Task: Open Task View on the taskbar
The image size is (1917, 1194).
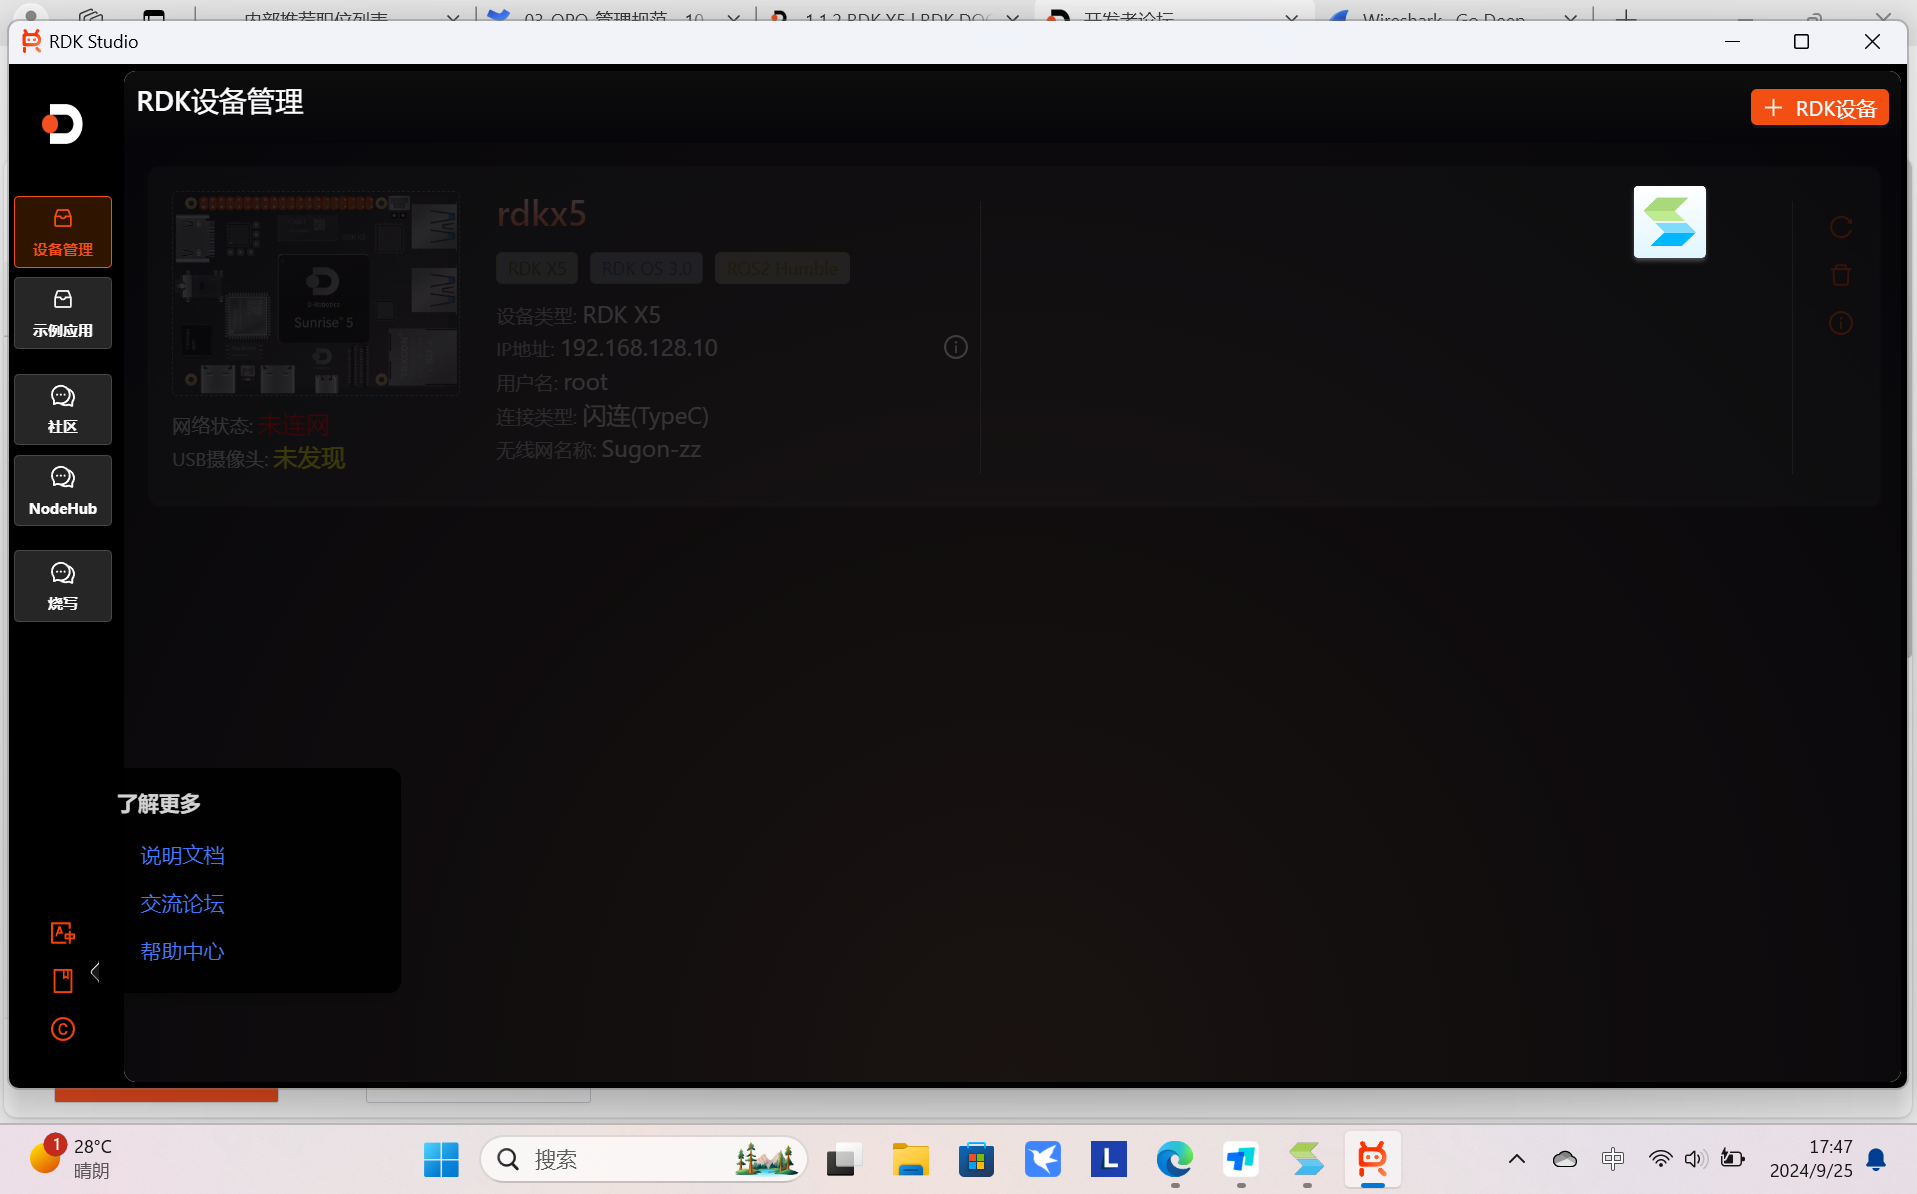Action: 844,1160
